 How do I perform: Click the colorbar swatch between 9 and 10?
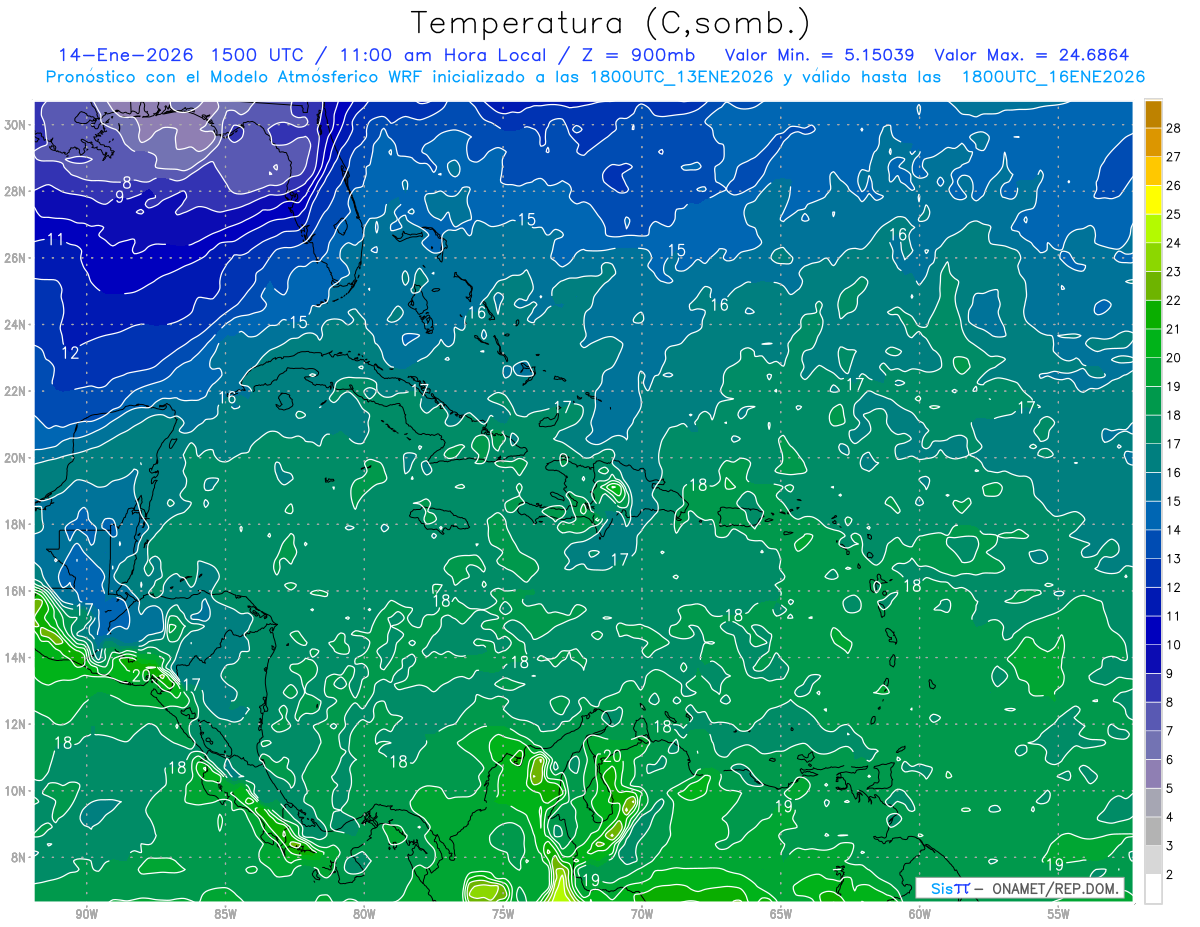coord(1154,659)
